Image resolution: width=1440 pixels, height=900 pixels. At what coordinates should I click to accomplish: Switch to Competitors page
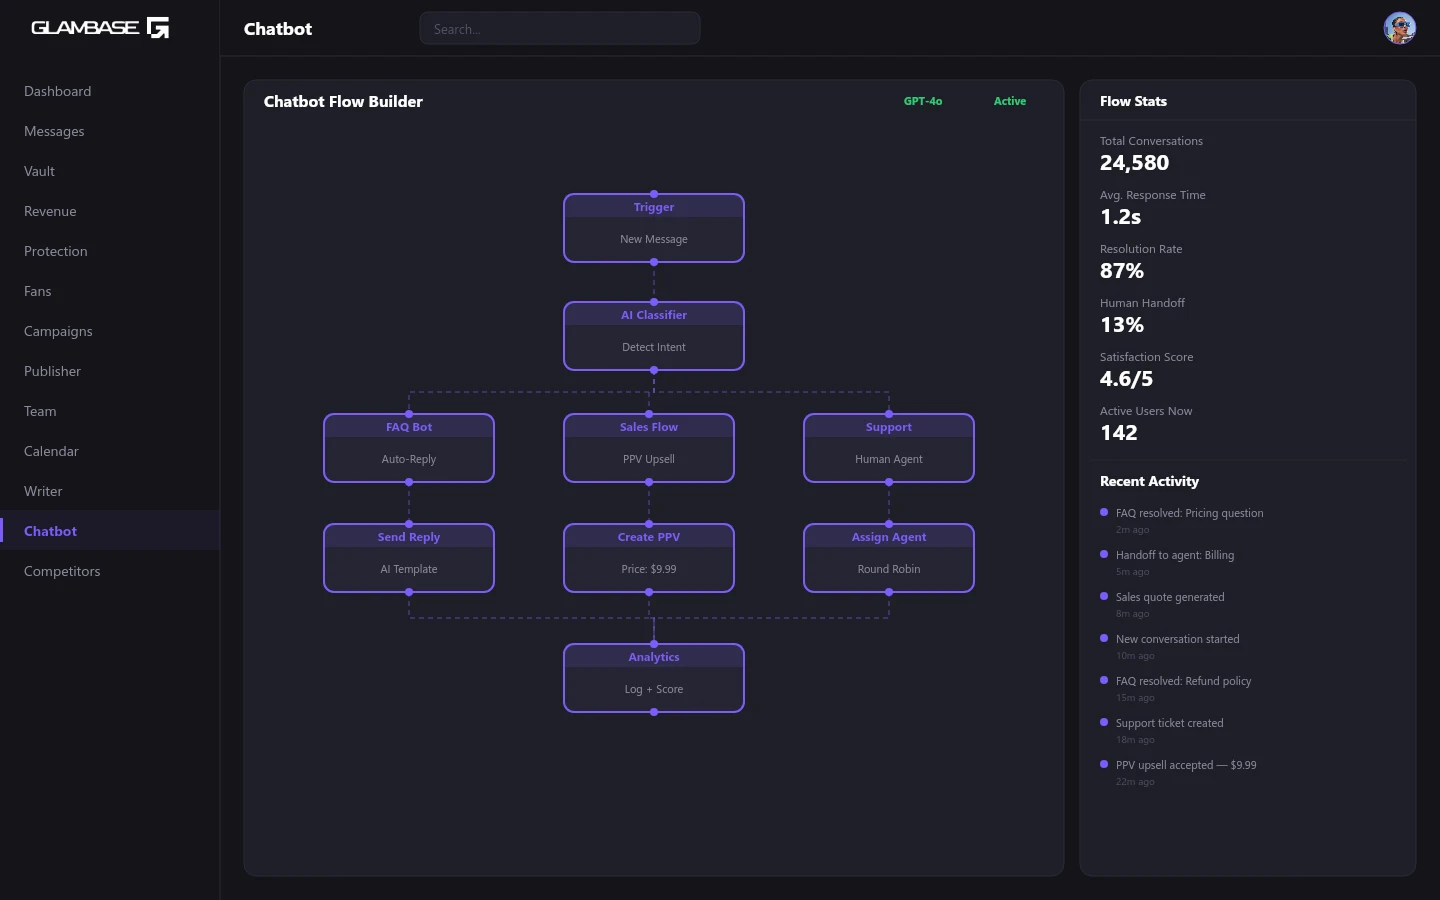click(x=62, y=571)
